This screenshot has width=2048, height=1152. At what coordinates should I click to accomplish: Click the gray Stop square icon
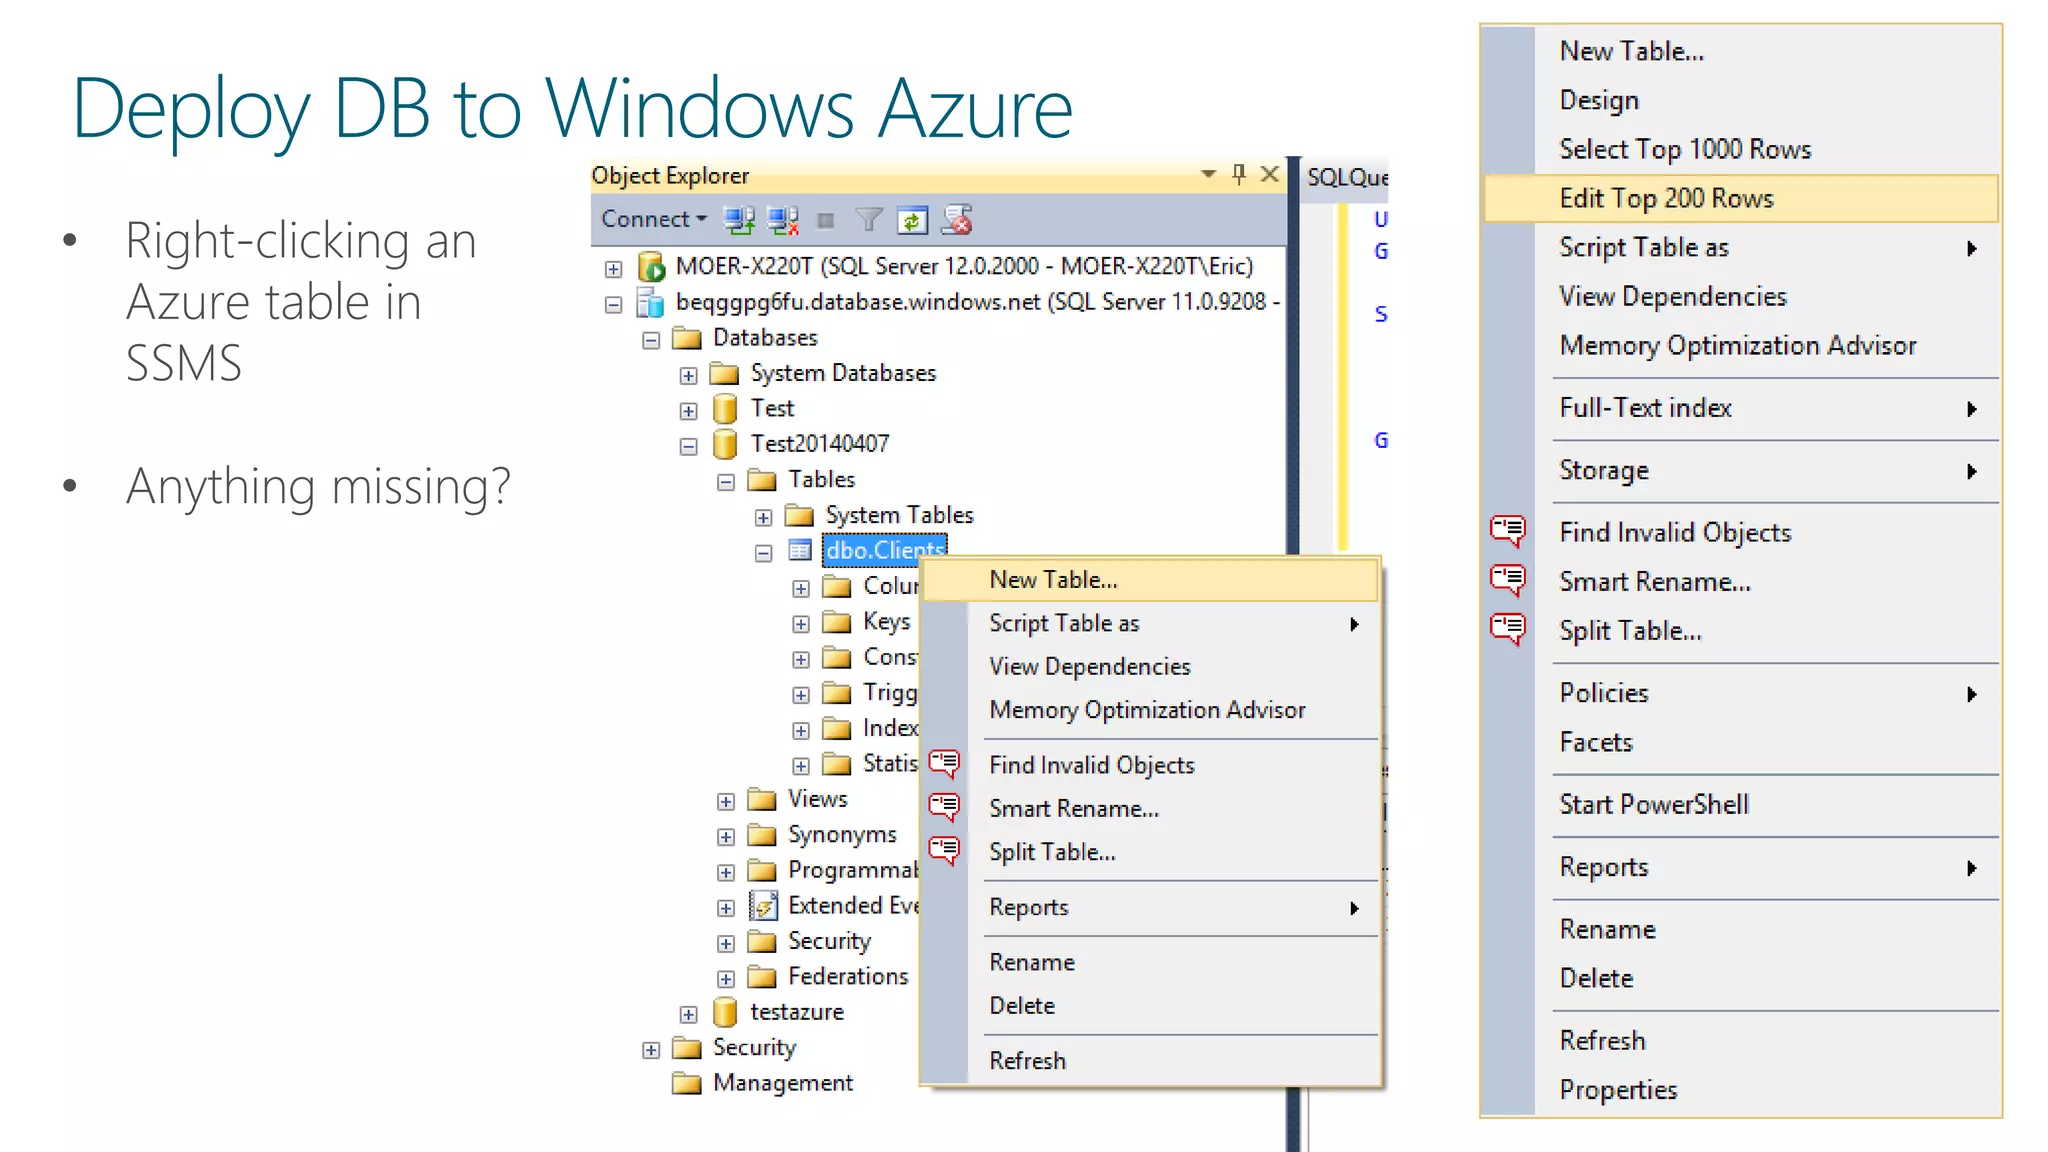pyautogui.click(x=825, y=221)
